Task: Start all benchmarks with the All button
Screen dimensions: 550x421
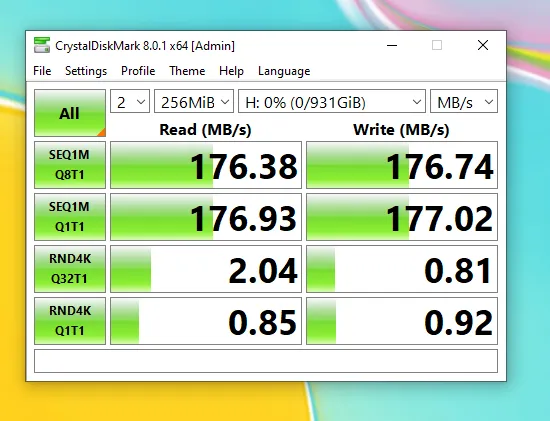Action: tap(70, 113)
